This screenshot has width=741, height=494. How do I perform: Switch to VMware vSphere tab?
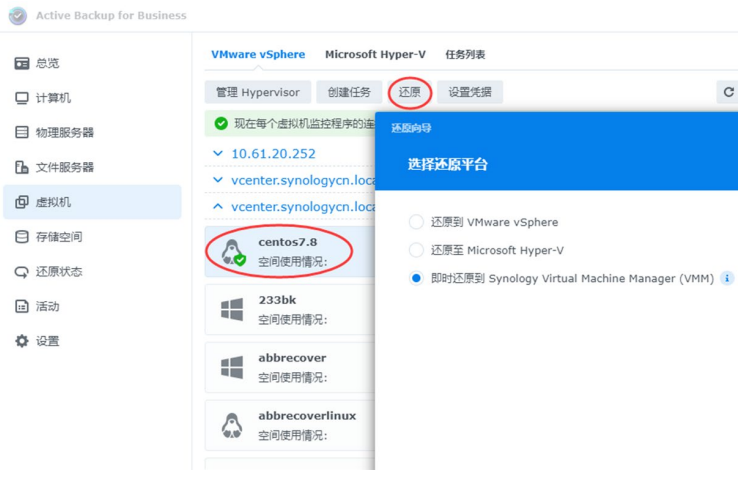(258, 54)
